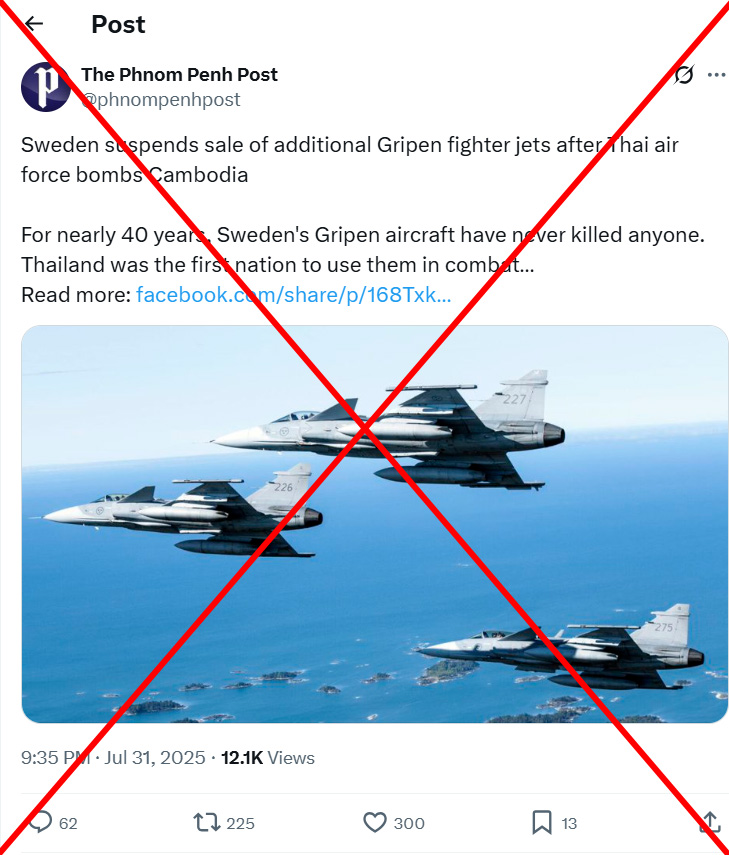This screenshot has width=729, height=855.
Task: Open The Phnom Penh Post display name
Action: 179,75
